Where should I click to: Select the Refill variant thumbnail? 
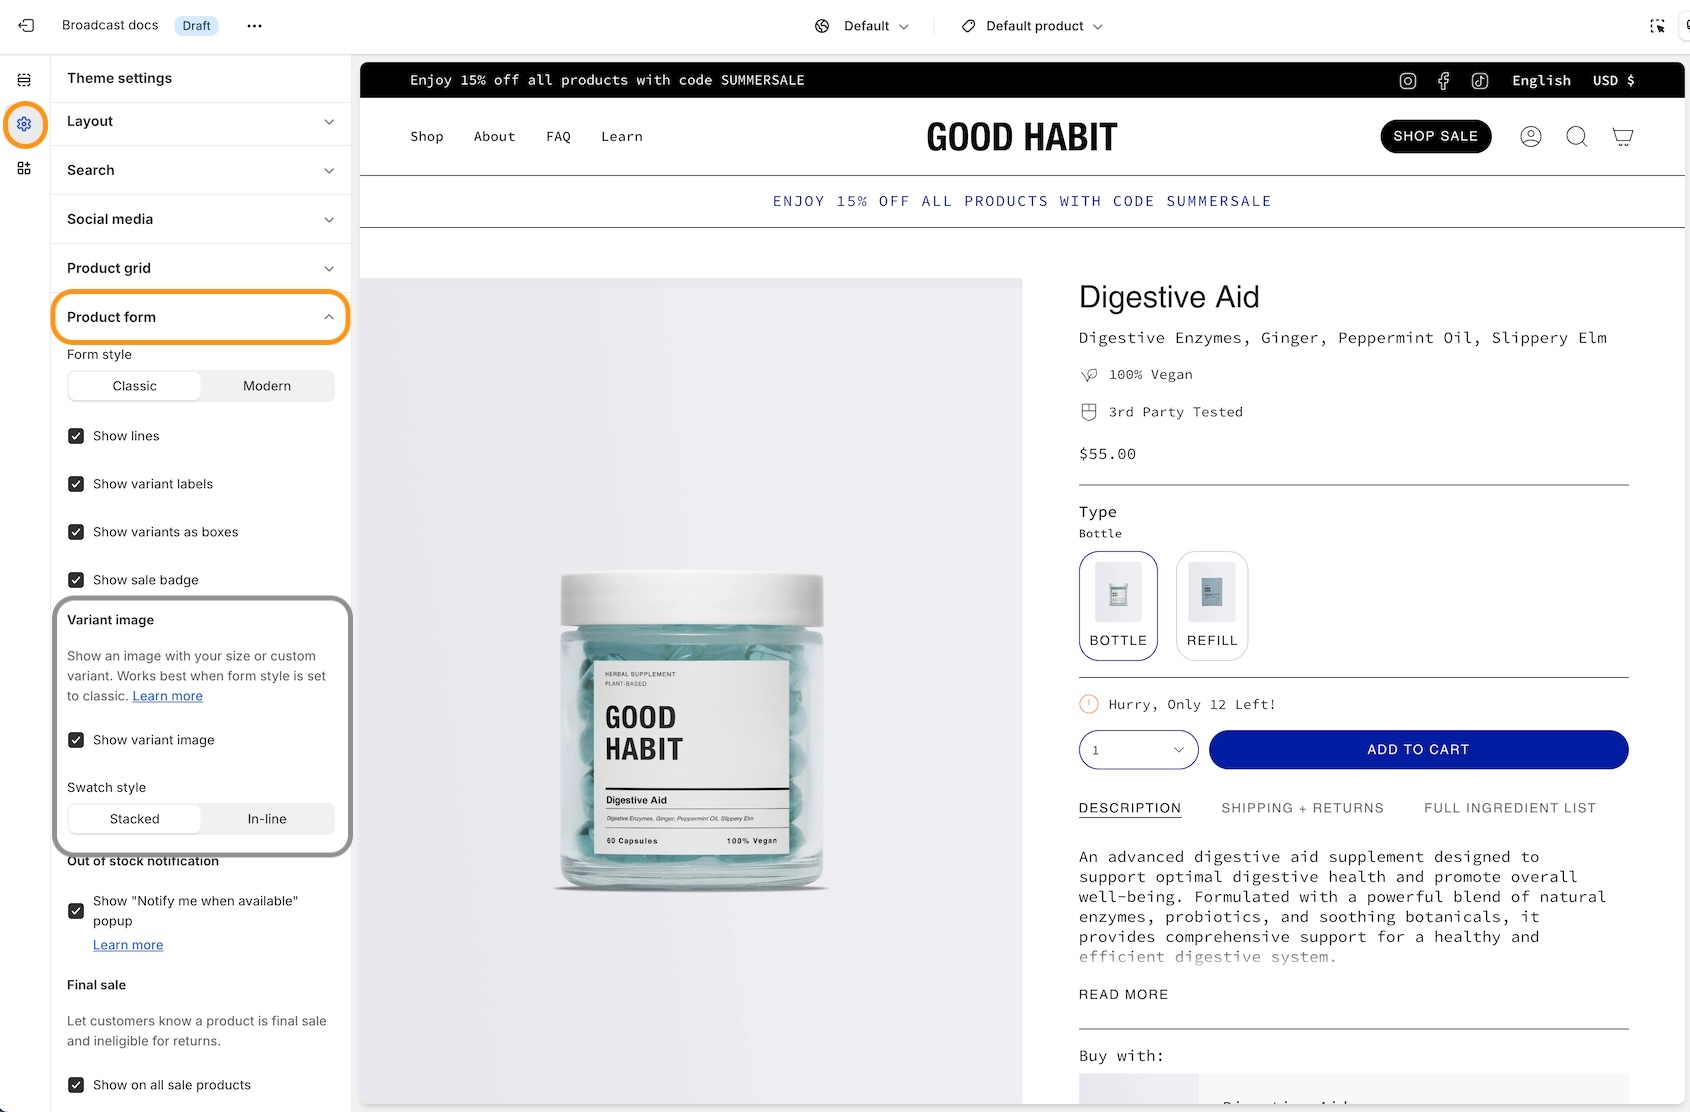[1212, 606]
